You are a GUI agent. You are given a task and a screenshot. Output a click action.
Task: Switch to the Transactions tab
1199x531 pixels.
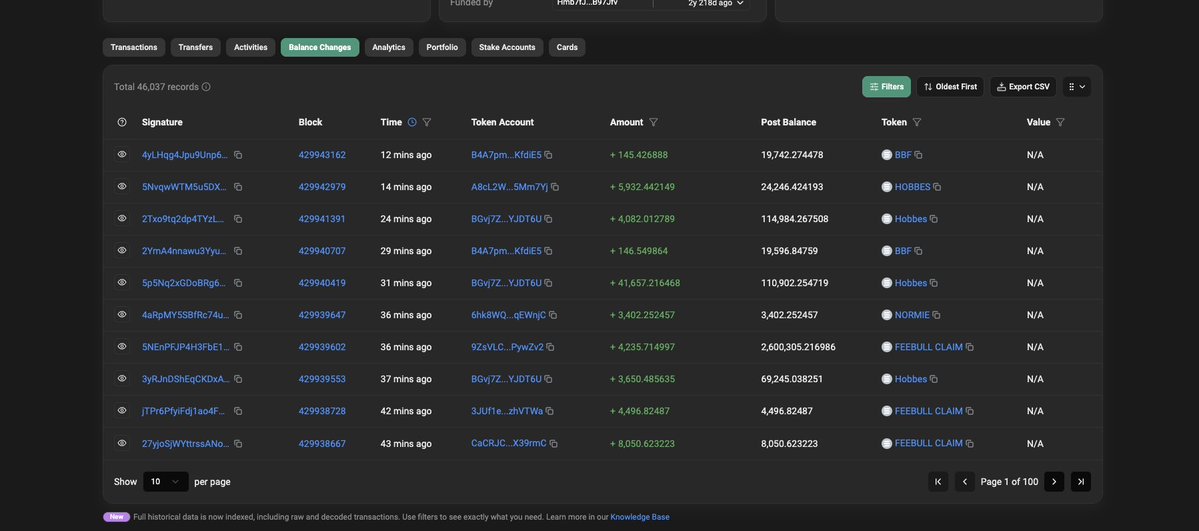(x=134, y=47)
